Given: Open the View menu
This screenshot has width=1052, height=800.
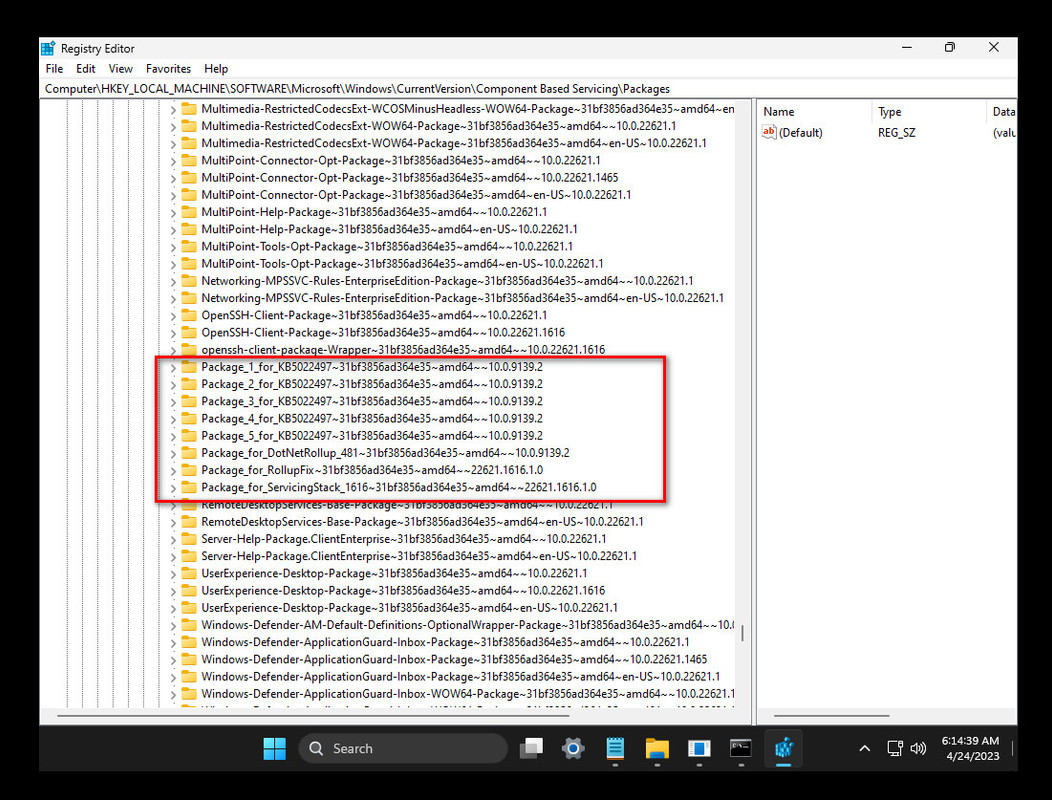Looking at the screenshot, I should click(120, 68).
